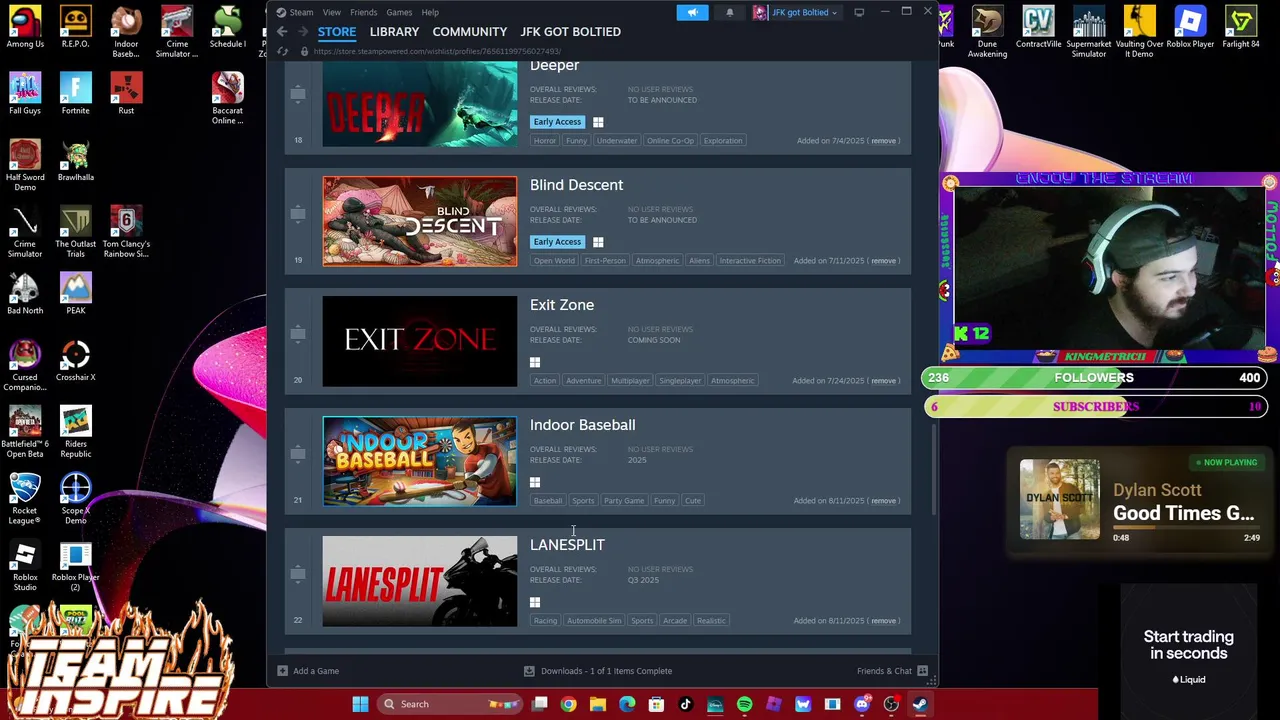Select the Horror tag on Deeper
The width and height of the screenshot is (1280, 720).
(x=544, y=141)
